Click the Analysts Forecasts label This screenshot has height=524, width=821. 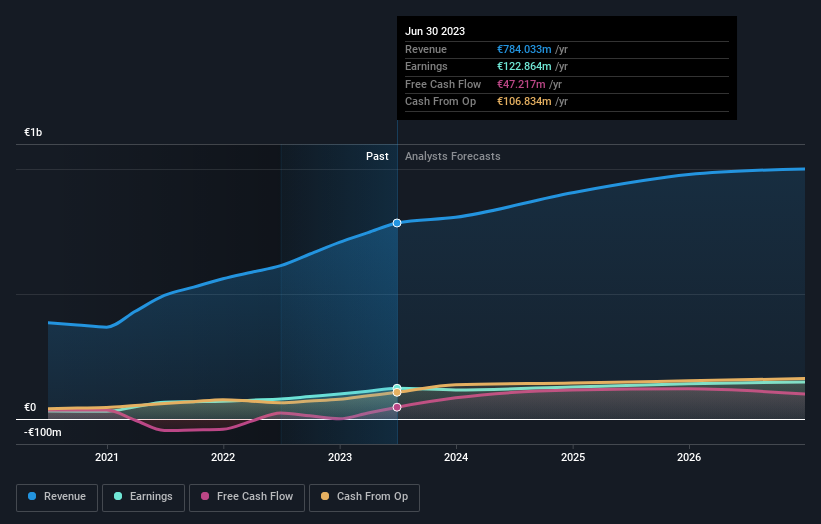click(452, 156)
